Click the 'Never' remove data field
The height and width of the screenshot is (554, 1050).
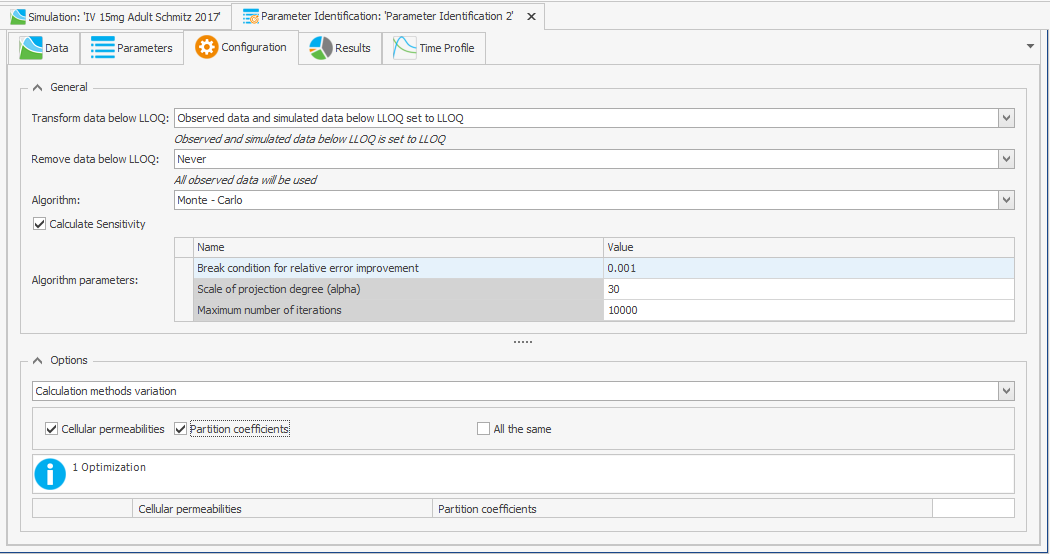(587, 159)
